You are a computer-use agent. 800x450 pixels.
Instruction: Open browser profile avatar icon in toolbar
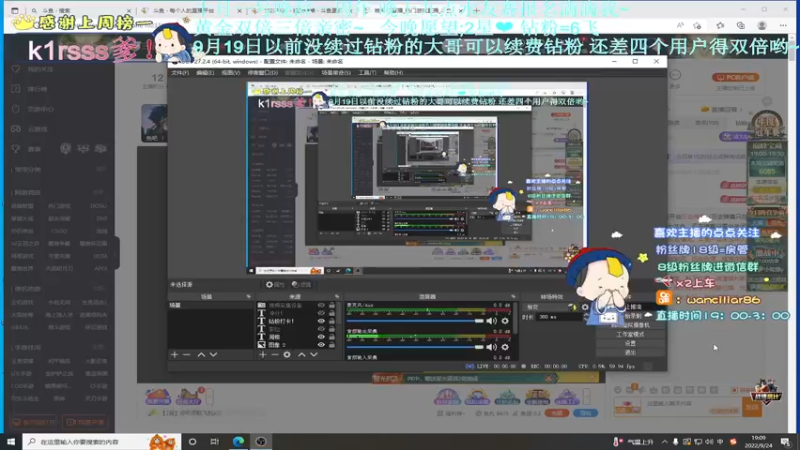point(762,26)
